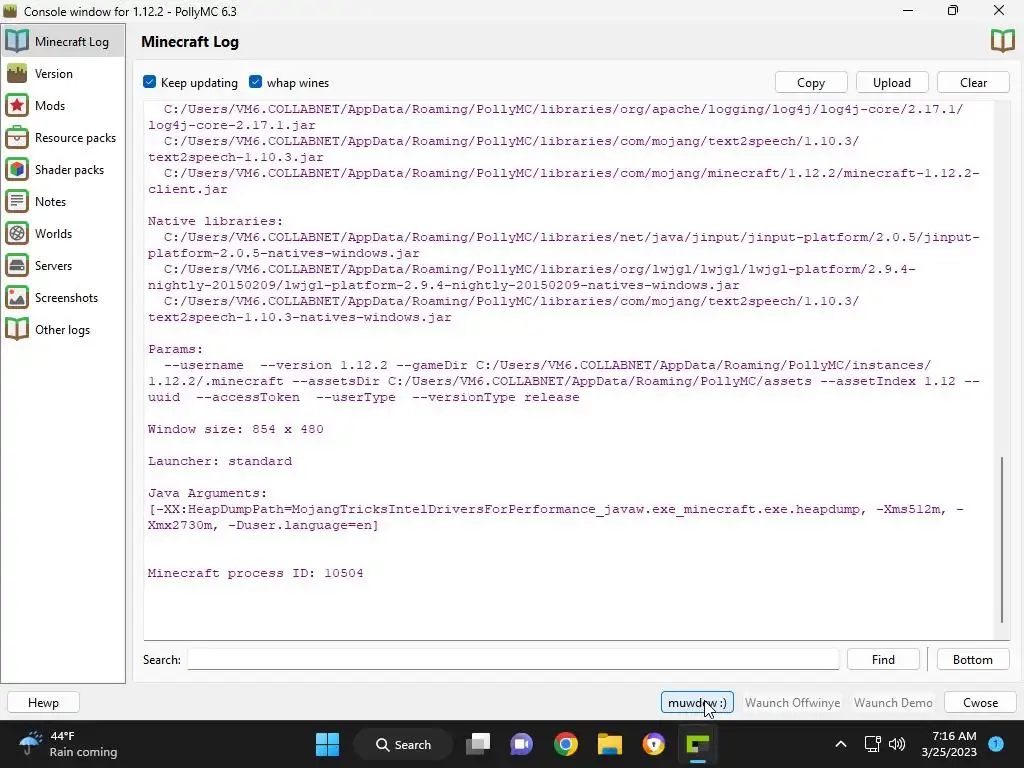The image size is (1024, 768).
Task: Click the Cwose button
Action: [980, 703]
